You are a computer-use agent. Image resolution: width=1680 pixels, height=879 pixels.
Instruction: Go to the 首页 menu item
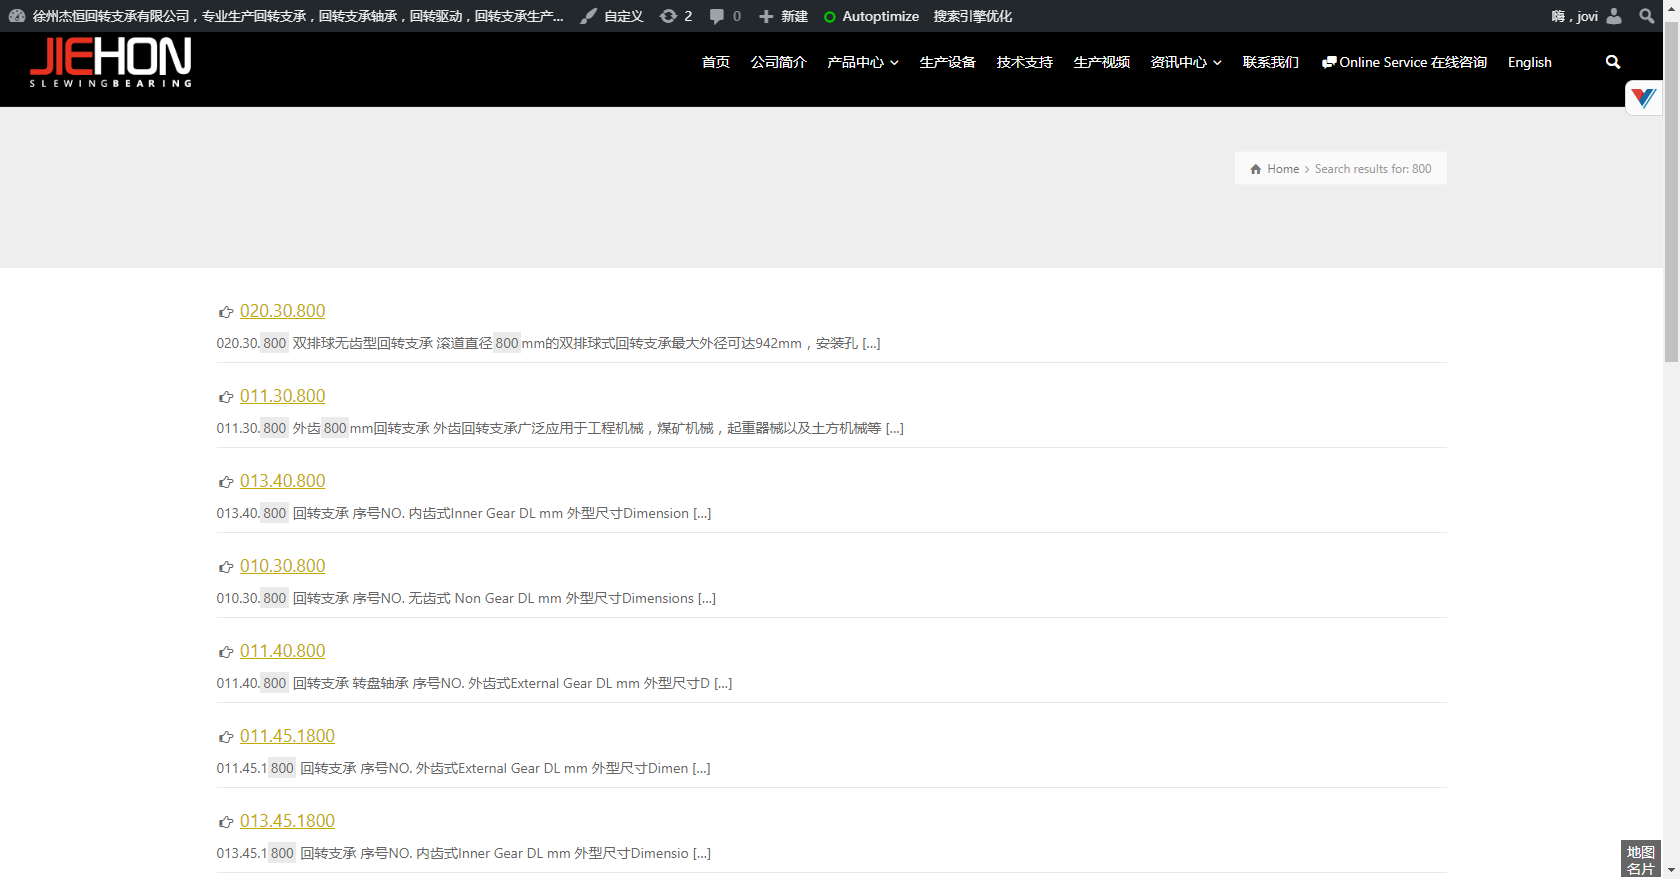tap(716, 62)
